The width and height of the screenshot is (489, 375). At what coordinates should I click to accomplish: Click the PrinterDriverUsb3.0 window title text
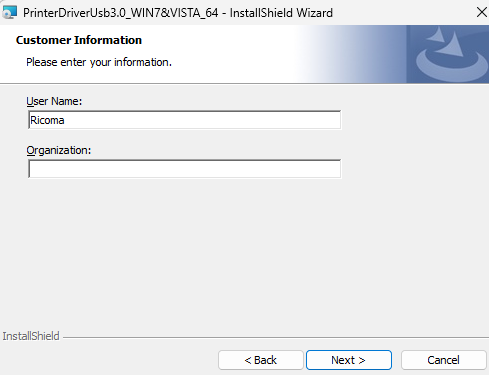178,13
